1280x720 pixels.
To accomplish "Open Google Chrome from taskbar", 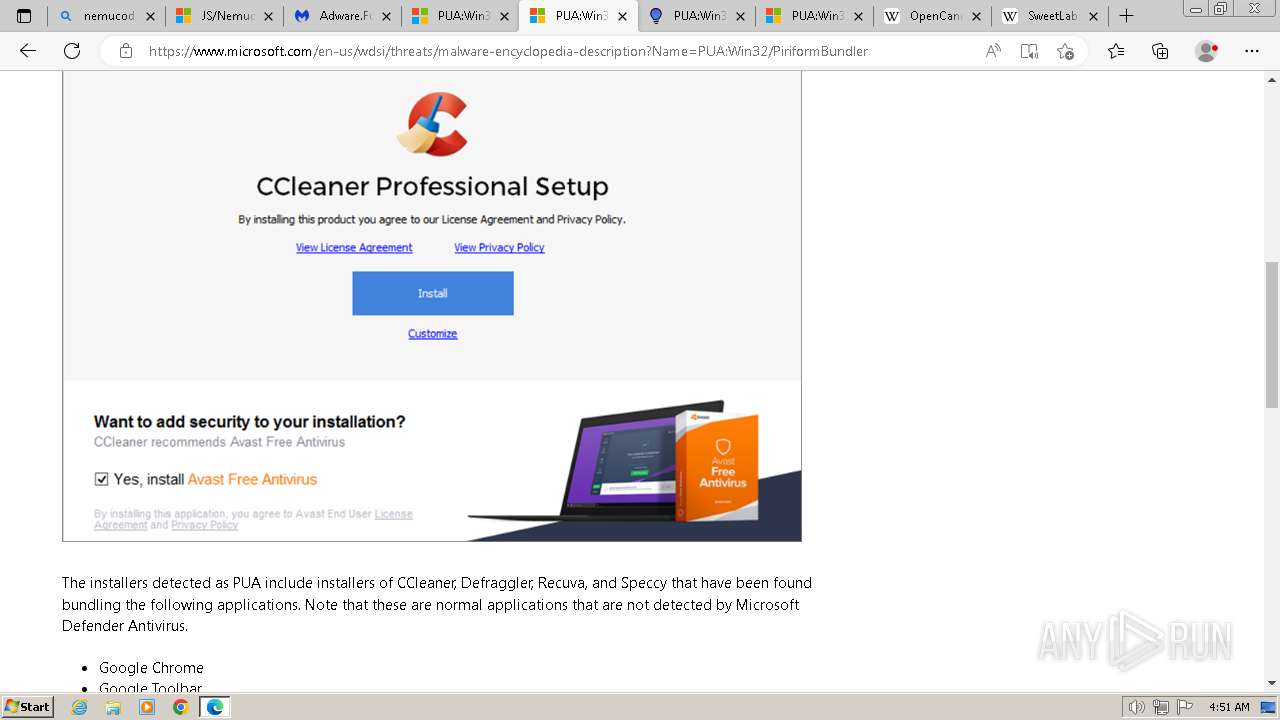I will [x=180, y=707].
